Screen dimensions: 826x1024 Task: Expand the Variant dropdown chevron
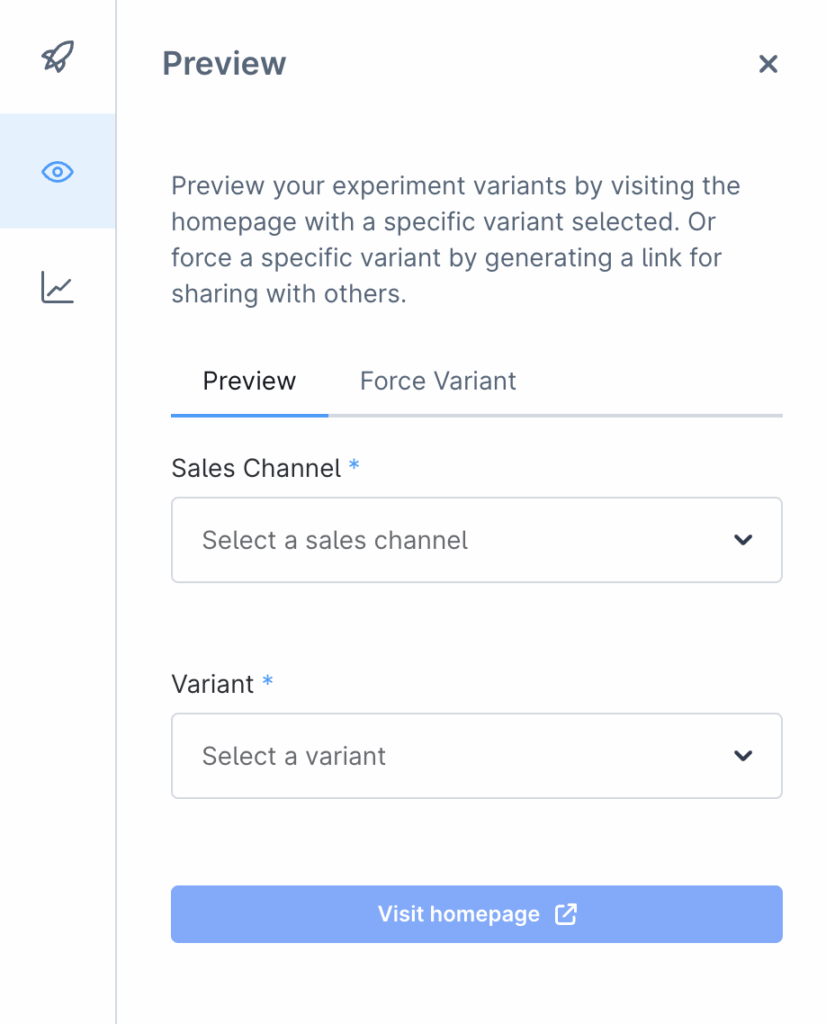(742, 756)
